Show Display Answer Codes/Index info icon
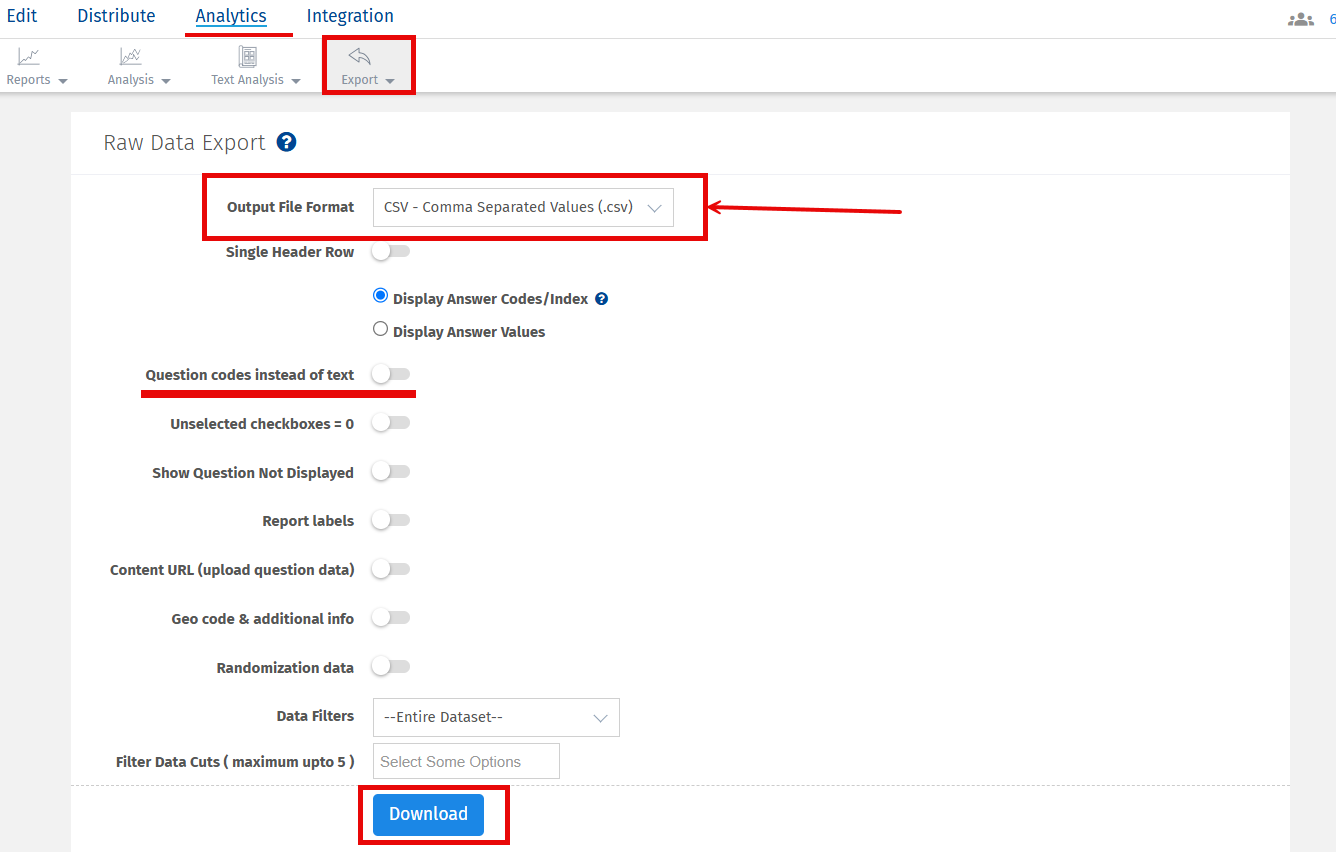The height and width of the screenshot is (852, 1336). pyautogui.click(x=602, y=299)
